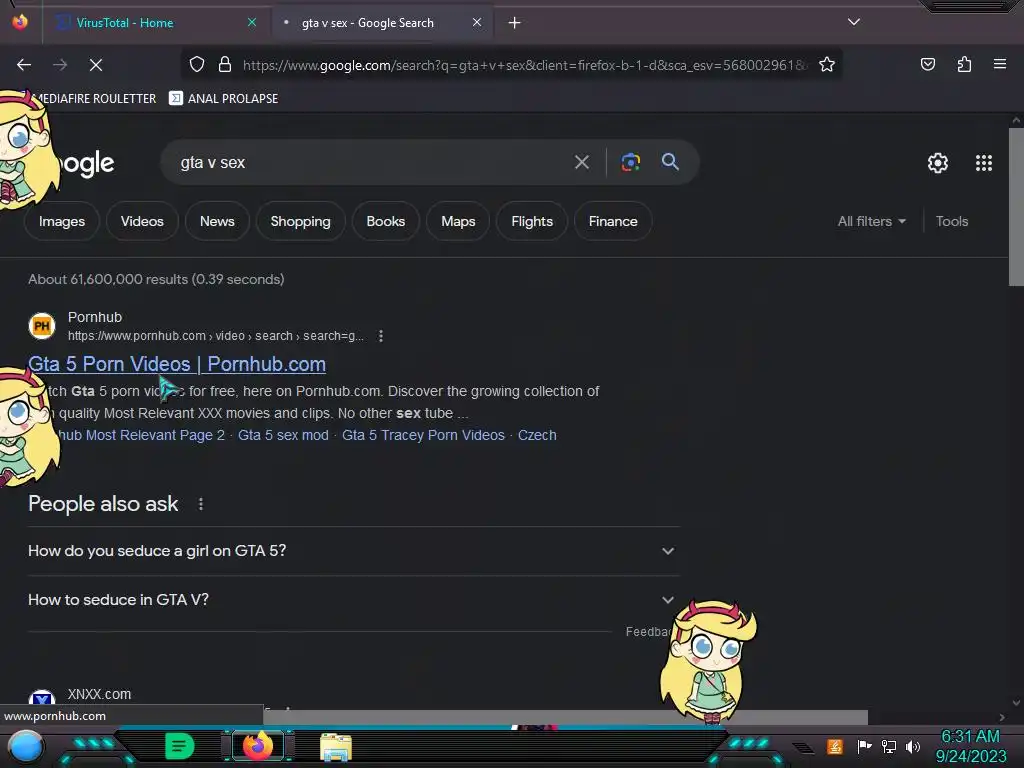This screenshot has width=1024, height=768.
Task: Open the second bookmarks toolbar bookmark
Action: point(224,99)
